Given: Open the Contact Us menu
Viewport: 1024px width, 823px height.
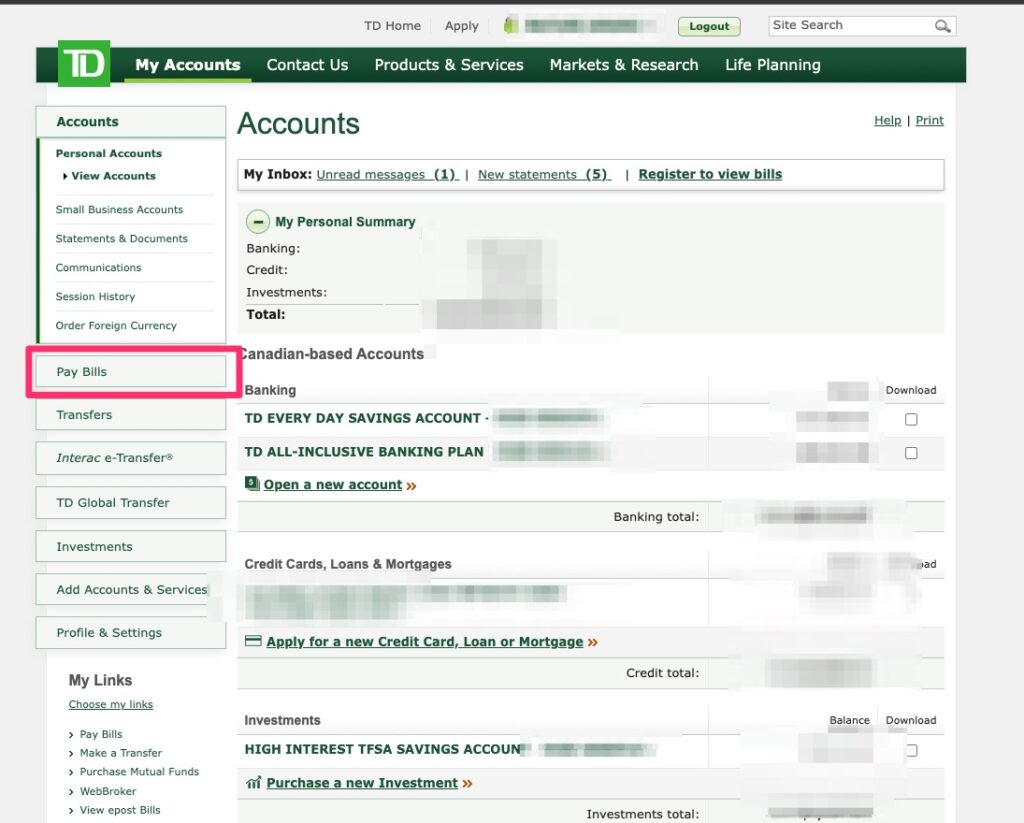Looking at the screenshot, I should click(x=307, y=65).
